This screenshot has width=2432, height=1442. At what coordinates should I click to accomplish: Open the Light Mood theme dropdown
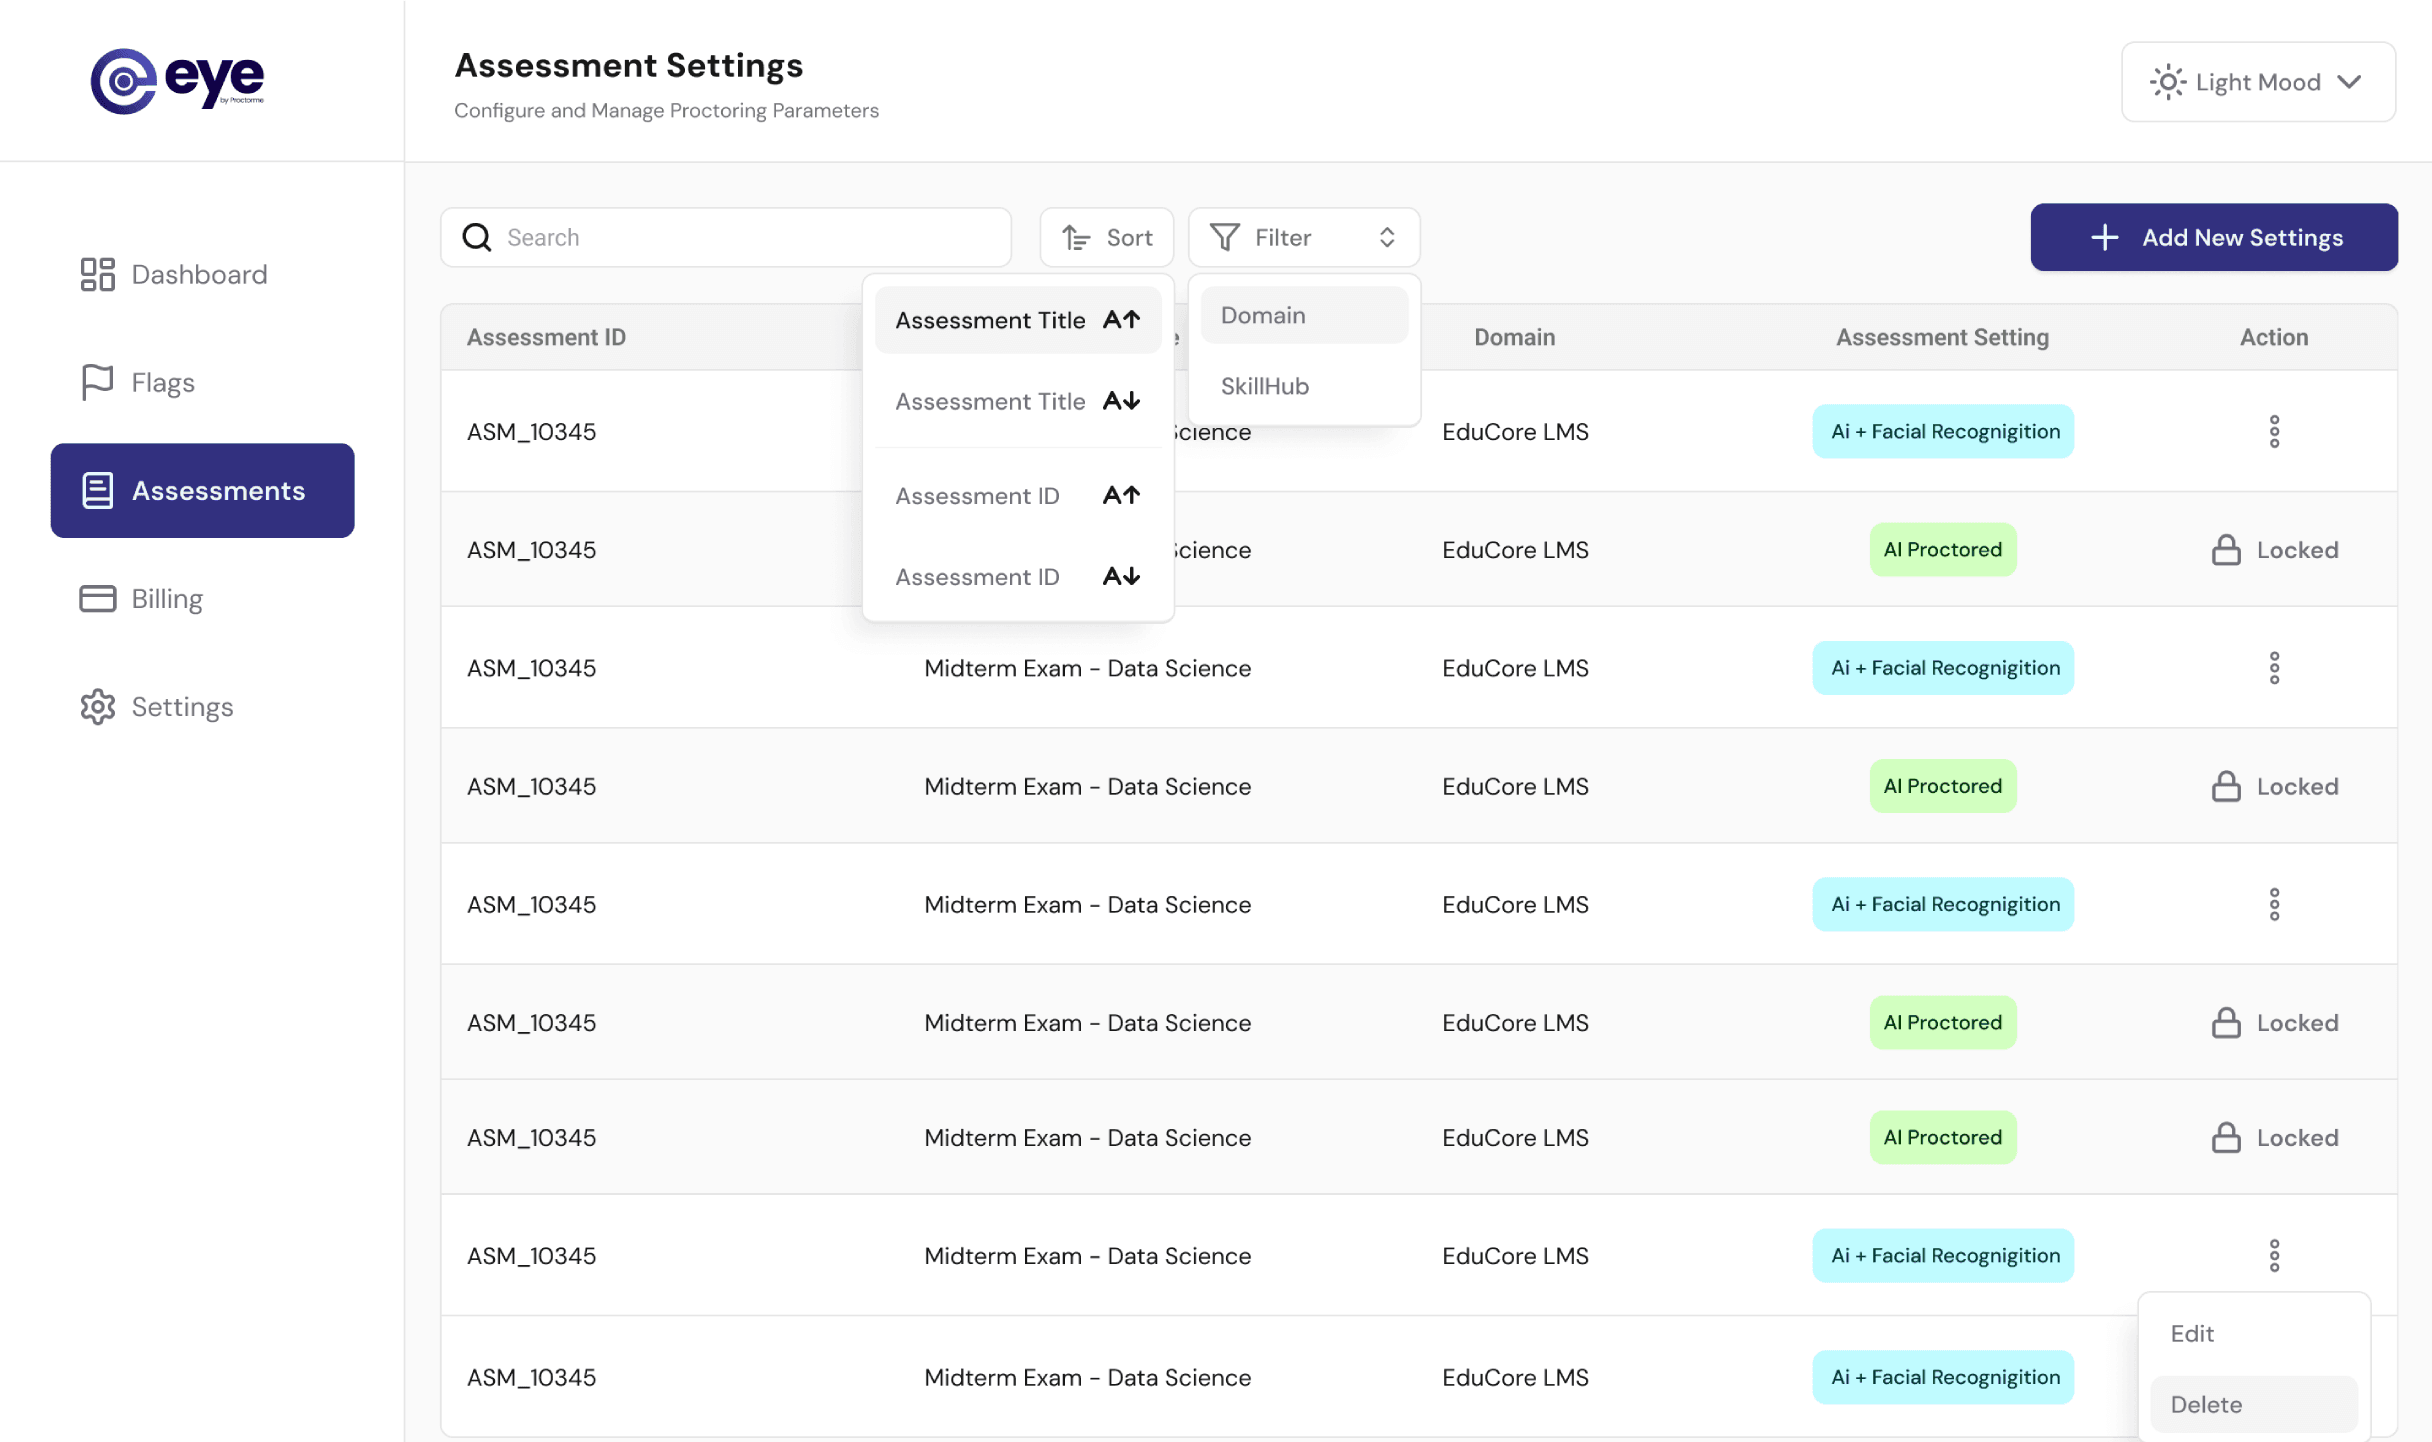click(2257, 81)
